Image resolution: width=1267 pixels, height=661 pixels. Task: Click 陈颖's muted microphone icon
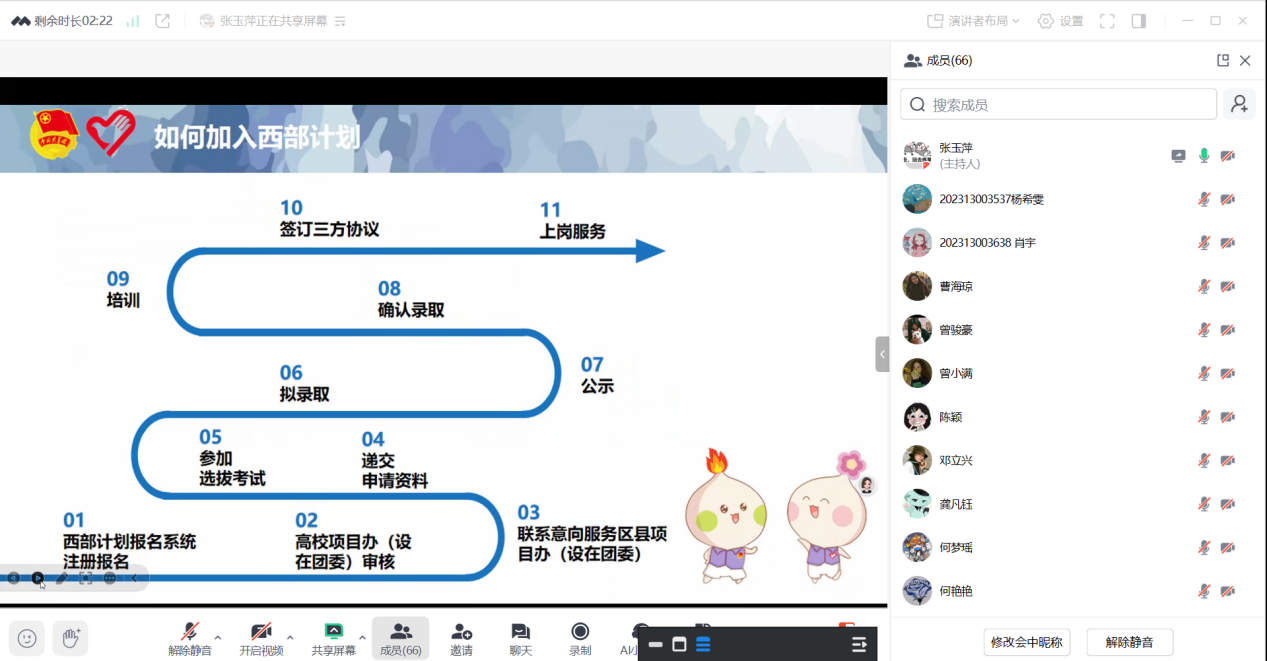pos(1204,416)
